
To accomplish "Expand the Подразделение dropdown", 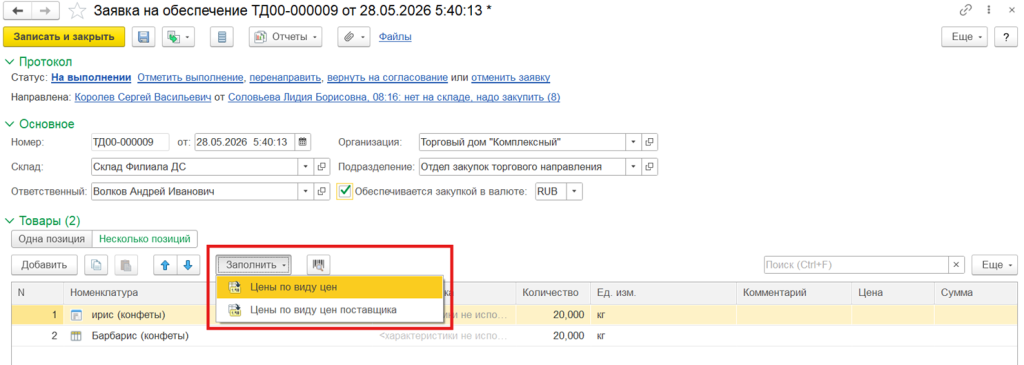I will [x=633, y=167].
